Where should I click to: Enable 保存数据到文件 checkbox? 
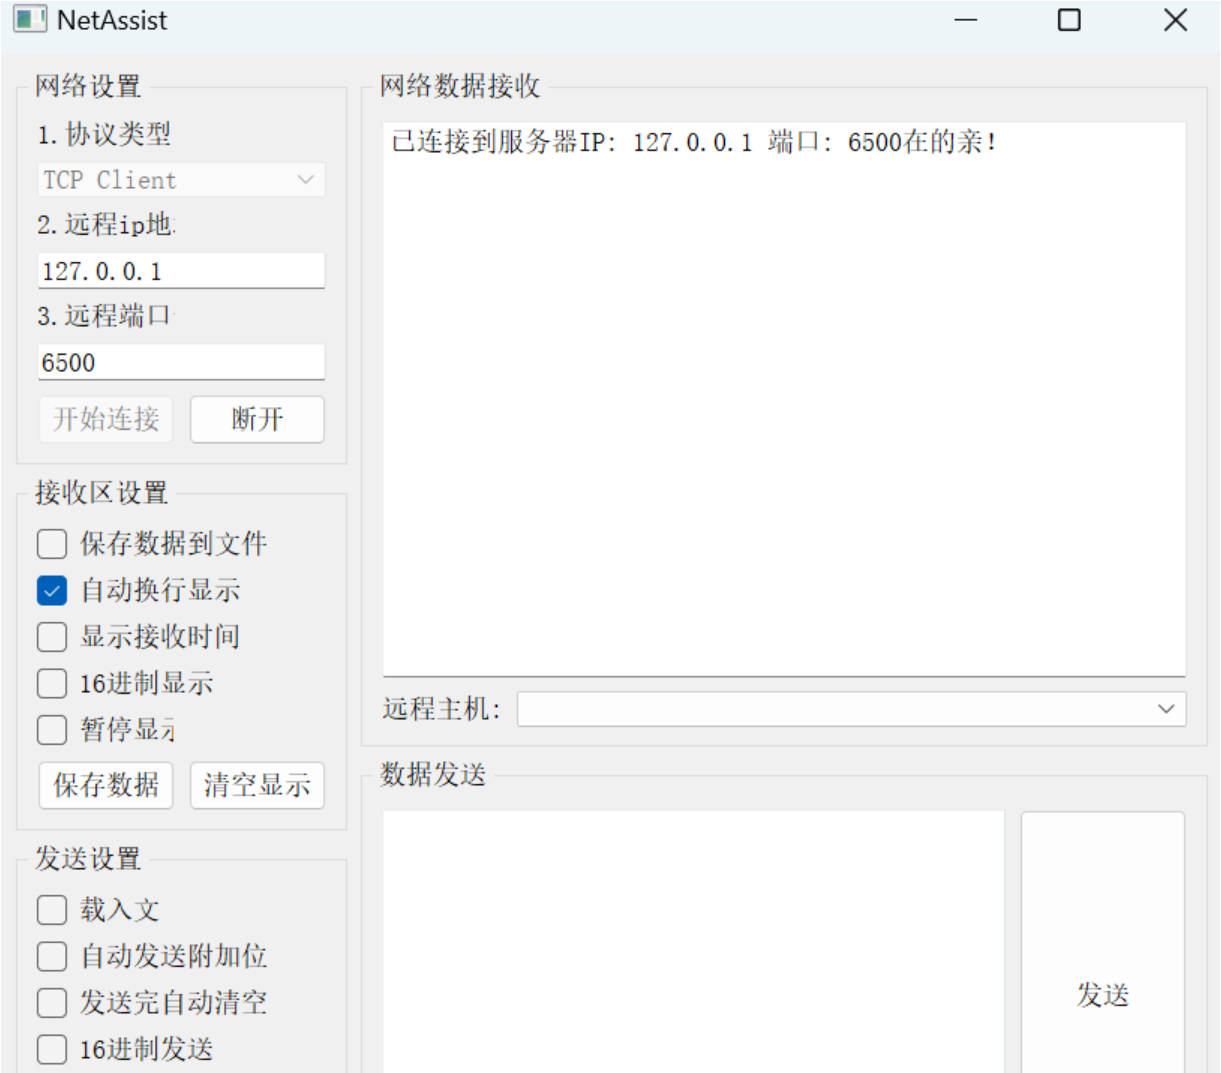click(x=52, y=544)
